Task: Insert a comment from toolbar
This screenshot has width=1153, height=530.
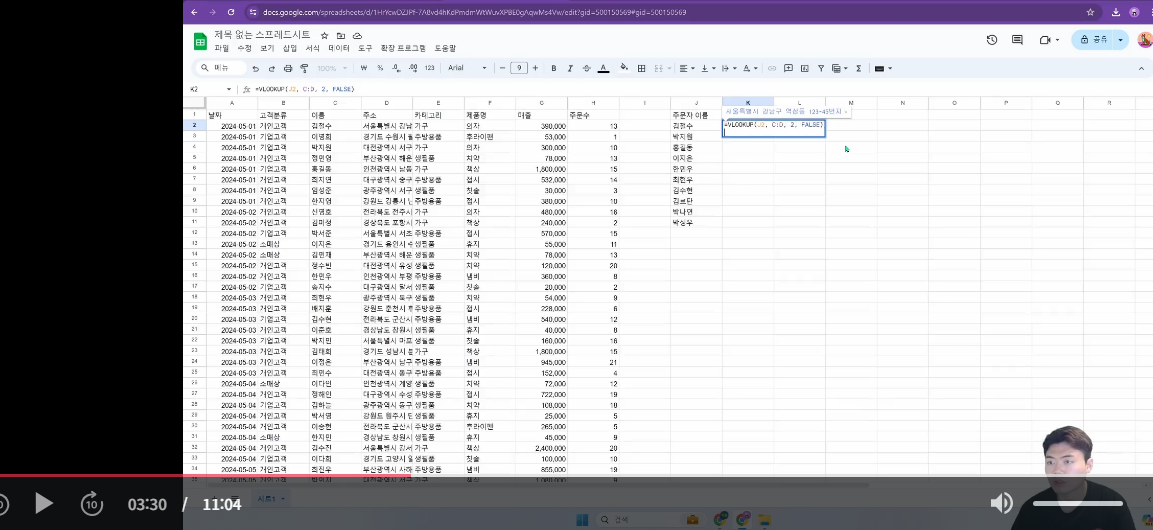Action: (x=788, y=68)
